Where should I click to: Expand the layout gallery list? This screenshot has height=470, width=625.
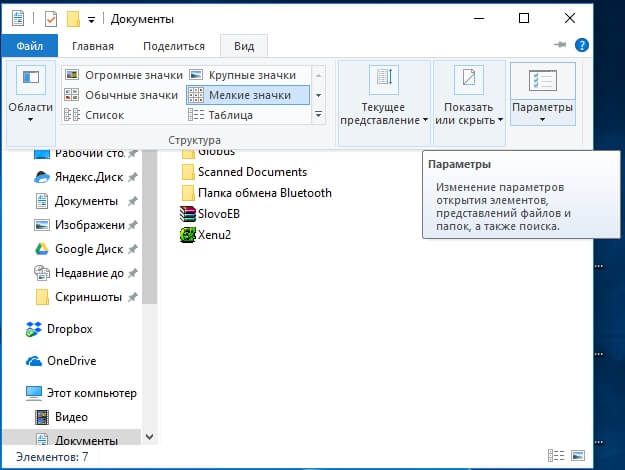(318, 115)
